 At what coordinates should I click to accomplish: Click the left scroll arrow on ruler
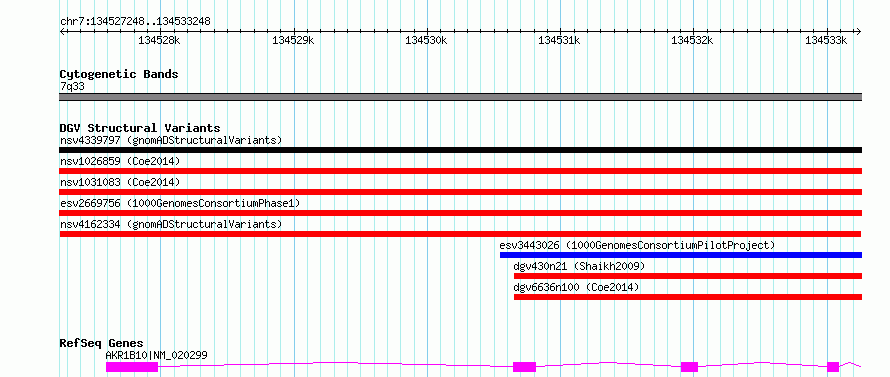pyautogui.click(x=62, y=31)
